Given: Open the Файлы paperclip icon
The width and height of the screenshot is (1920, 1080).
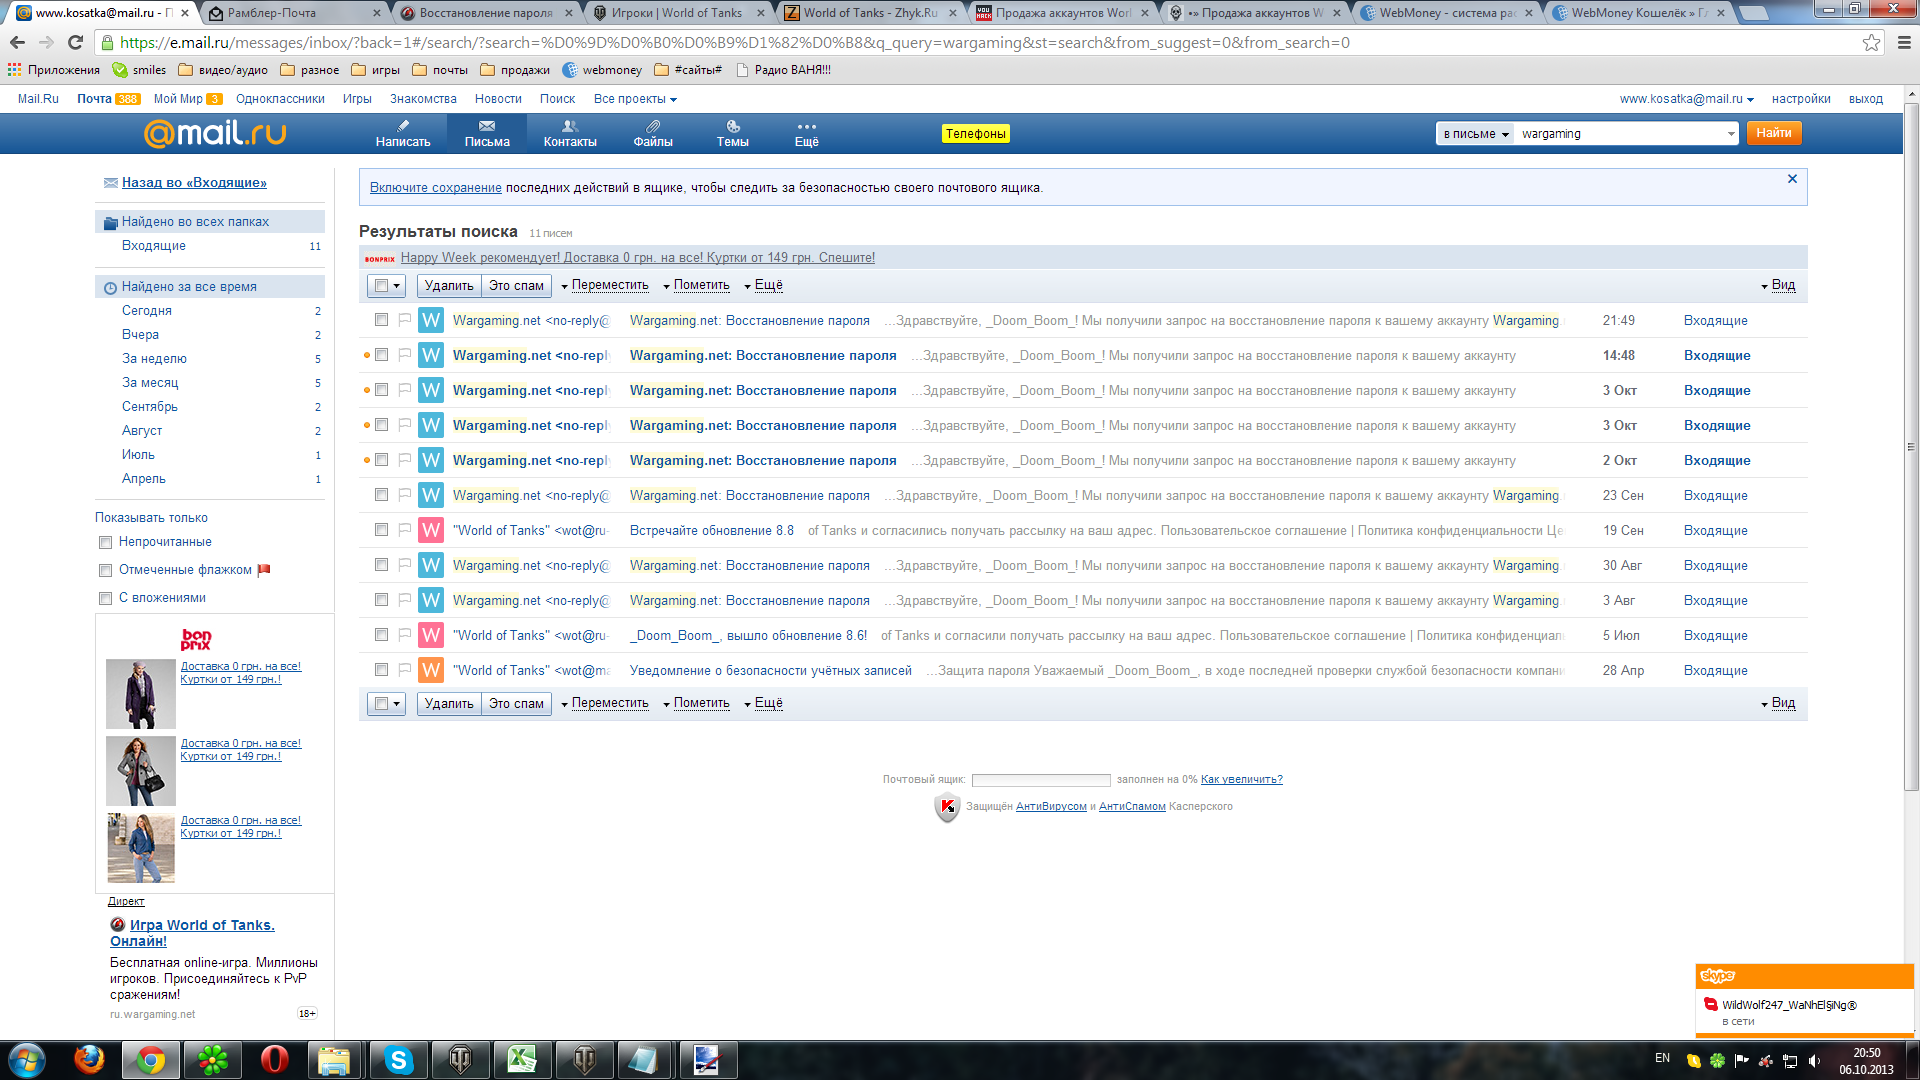Looking at the screenshot, I should (x=653, y=126).
